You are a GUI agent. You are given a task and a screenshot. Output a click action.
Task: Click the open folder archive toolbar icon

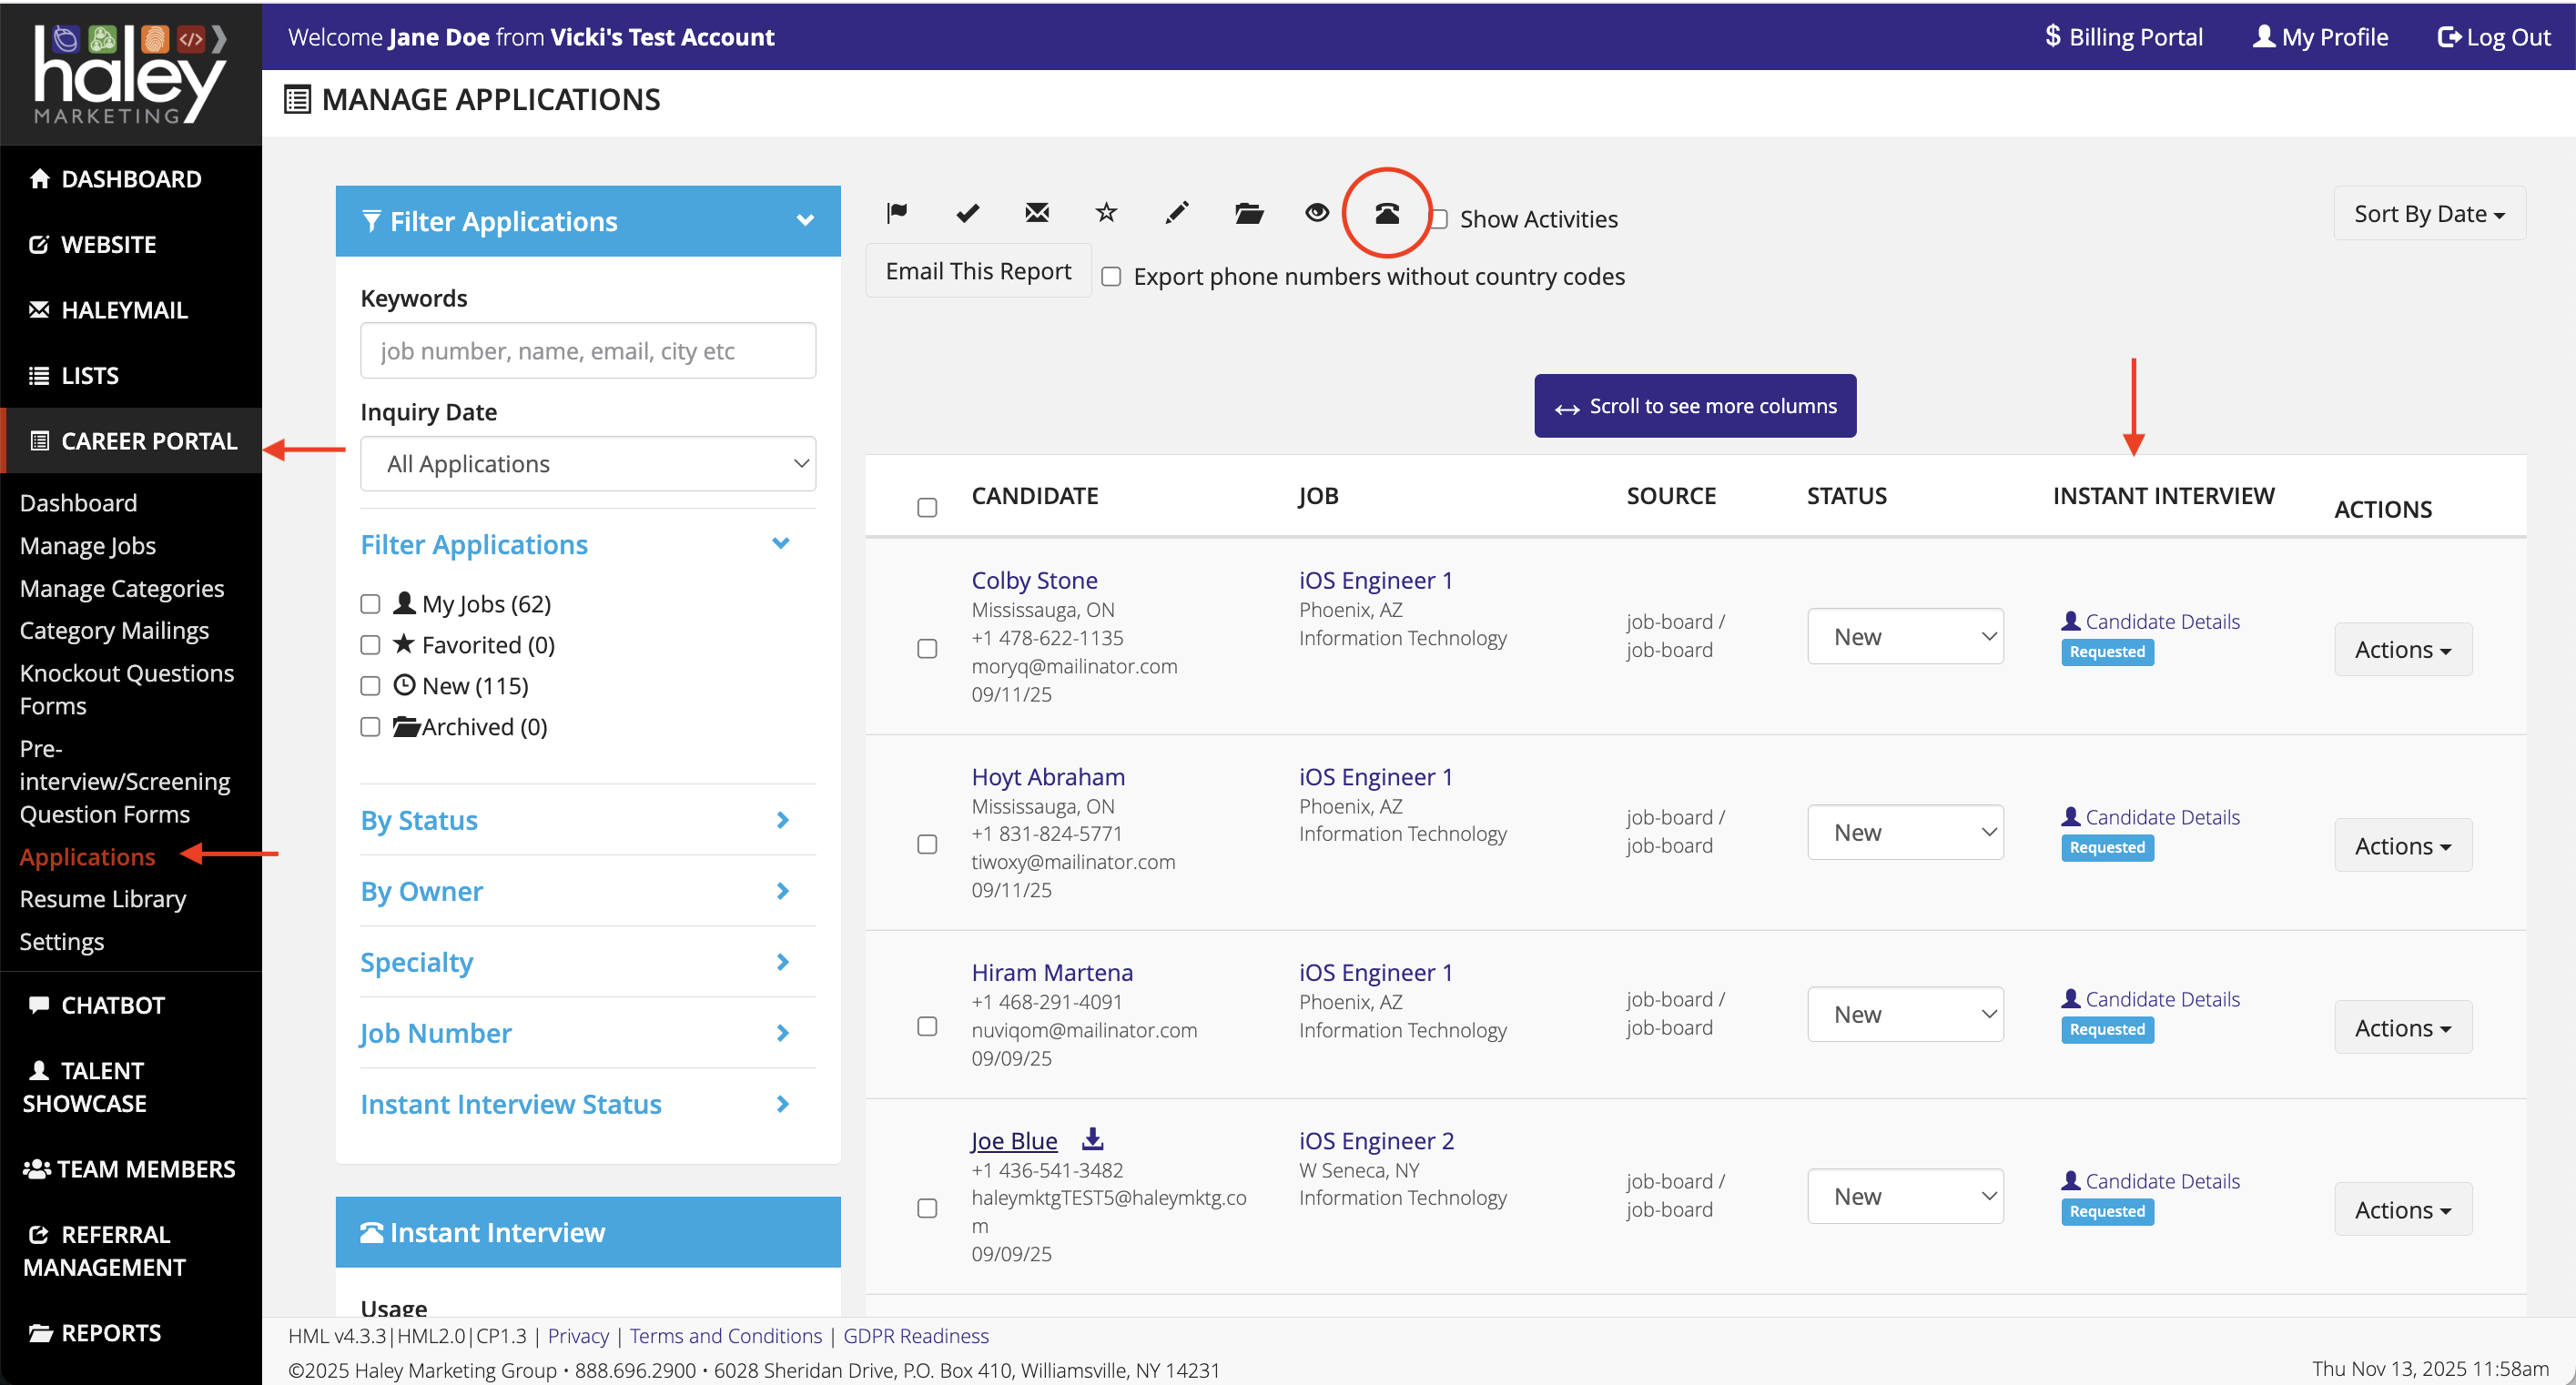click(x=1248, y=212)
